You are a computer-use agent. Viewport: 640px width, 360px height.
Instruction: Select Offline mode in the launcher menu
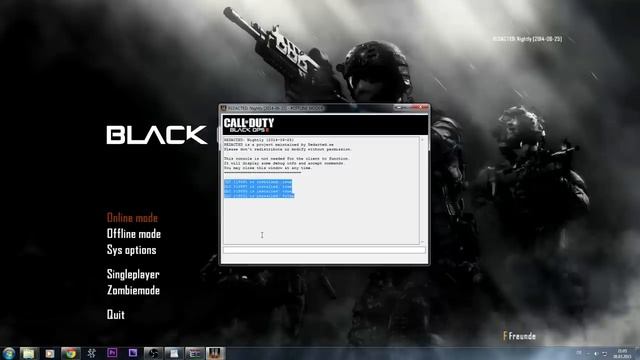point(134,234)
